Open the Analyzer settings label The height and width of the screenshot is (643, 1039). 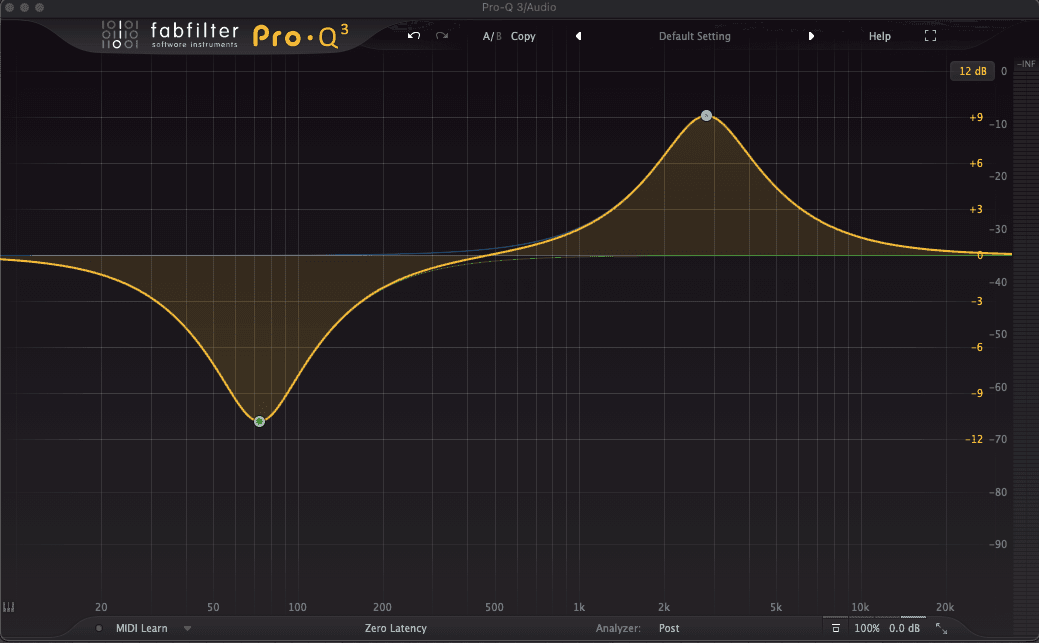coord(618,628)
